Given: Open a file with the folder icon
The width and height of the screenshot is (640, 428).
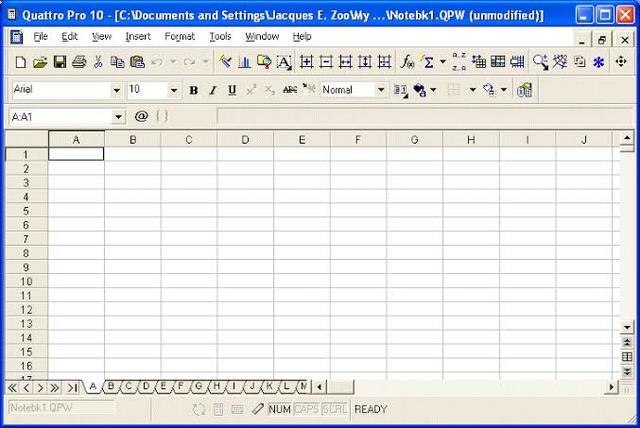Looking at the screenshot, I should pos(40,62).
